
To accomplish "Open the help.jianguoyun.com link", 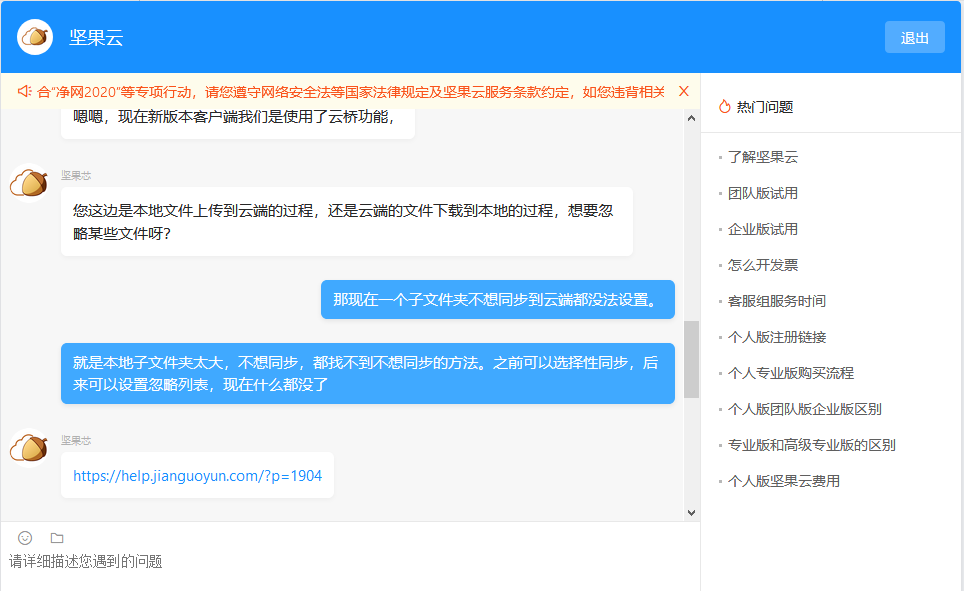I will 197,475.
